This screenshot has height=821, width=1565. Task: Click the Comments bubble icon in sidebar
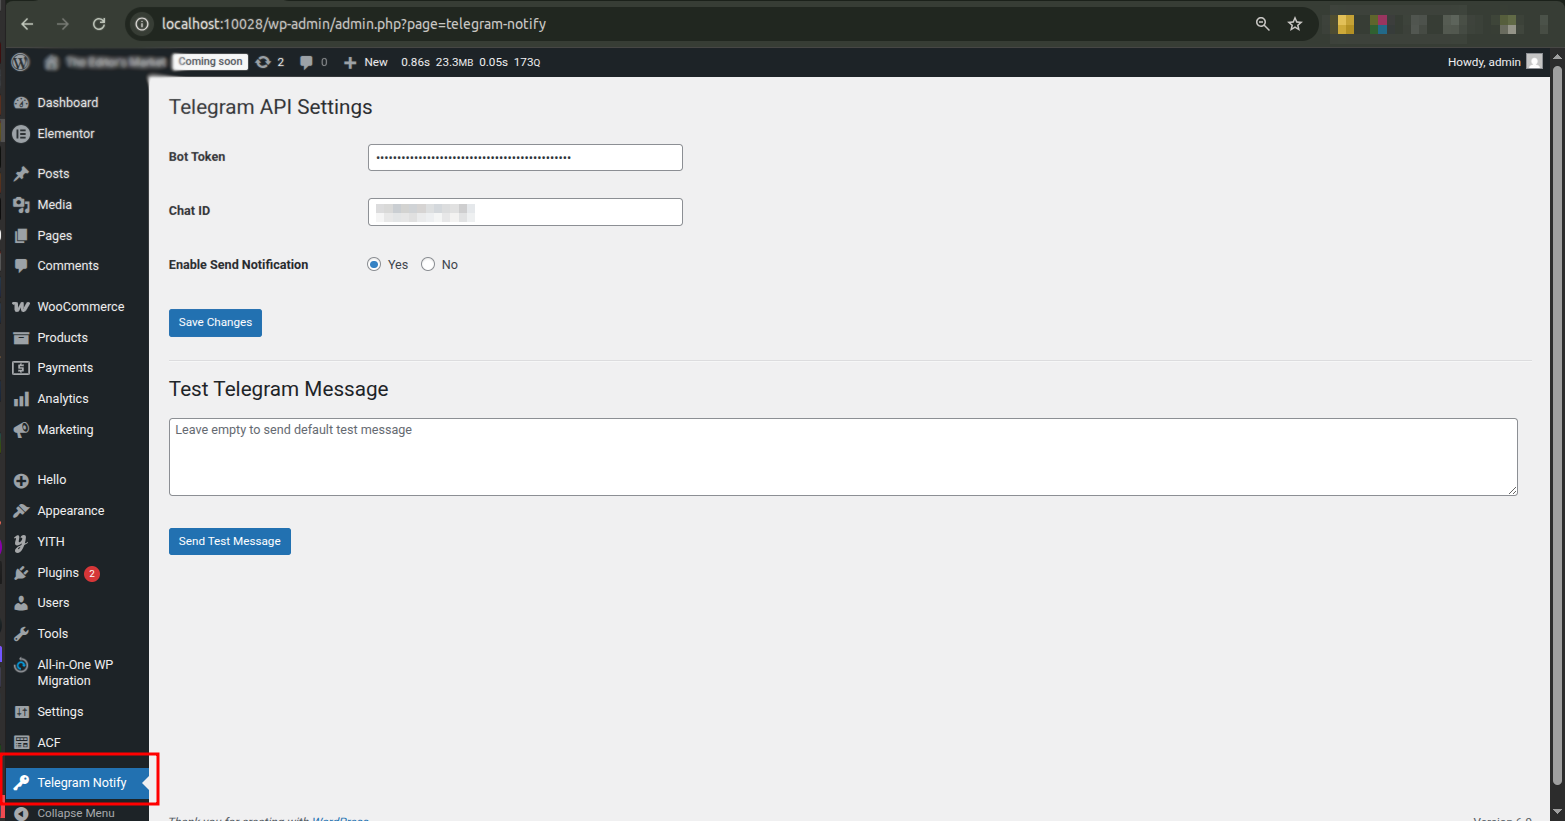21,266
